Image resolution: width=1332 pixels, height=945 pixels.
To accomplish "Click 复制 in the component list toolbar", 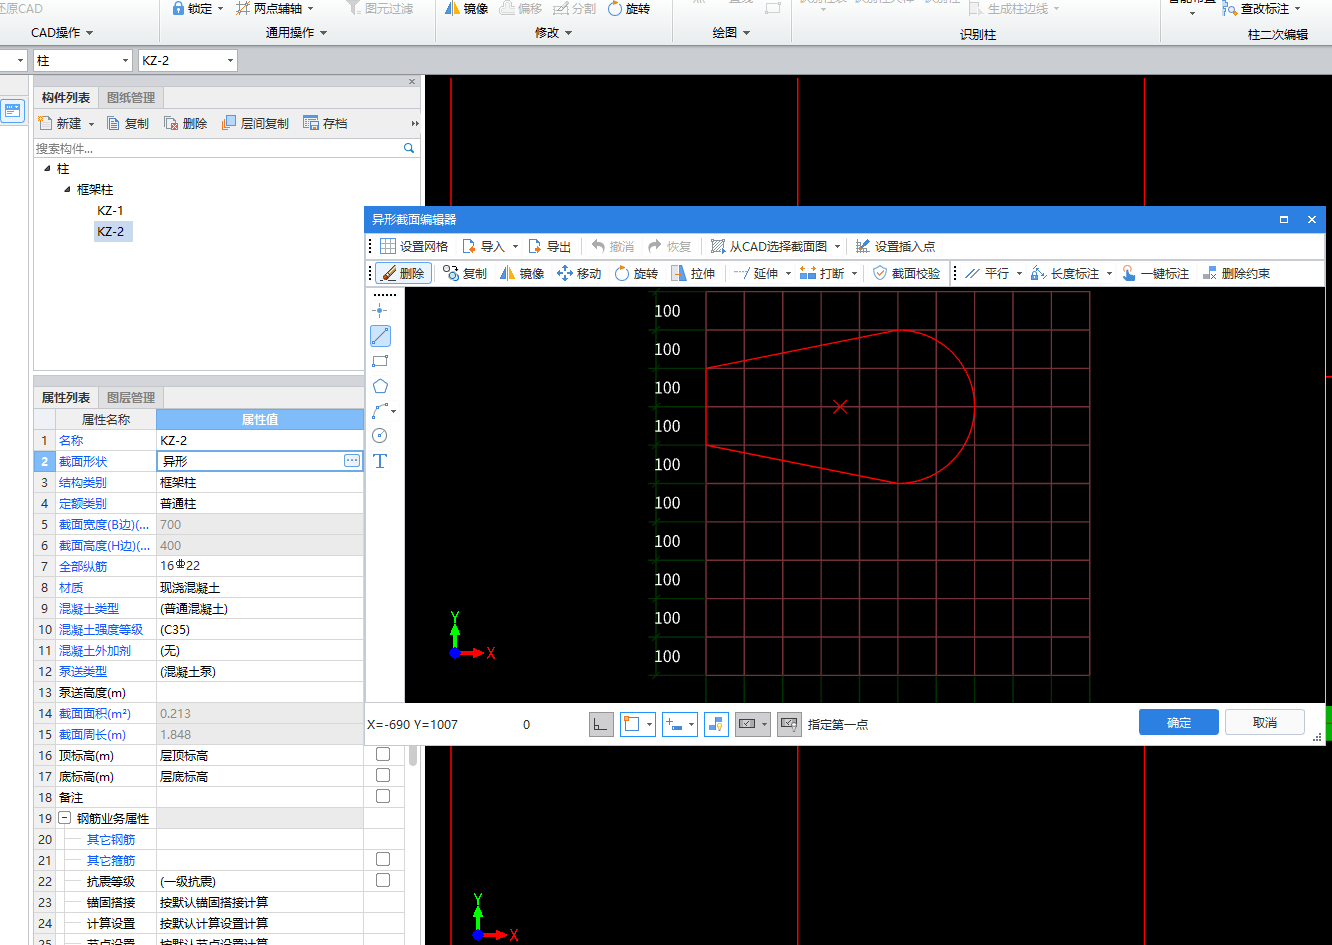I will [128, 123].
